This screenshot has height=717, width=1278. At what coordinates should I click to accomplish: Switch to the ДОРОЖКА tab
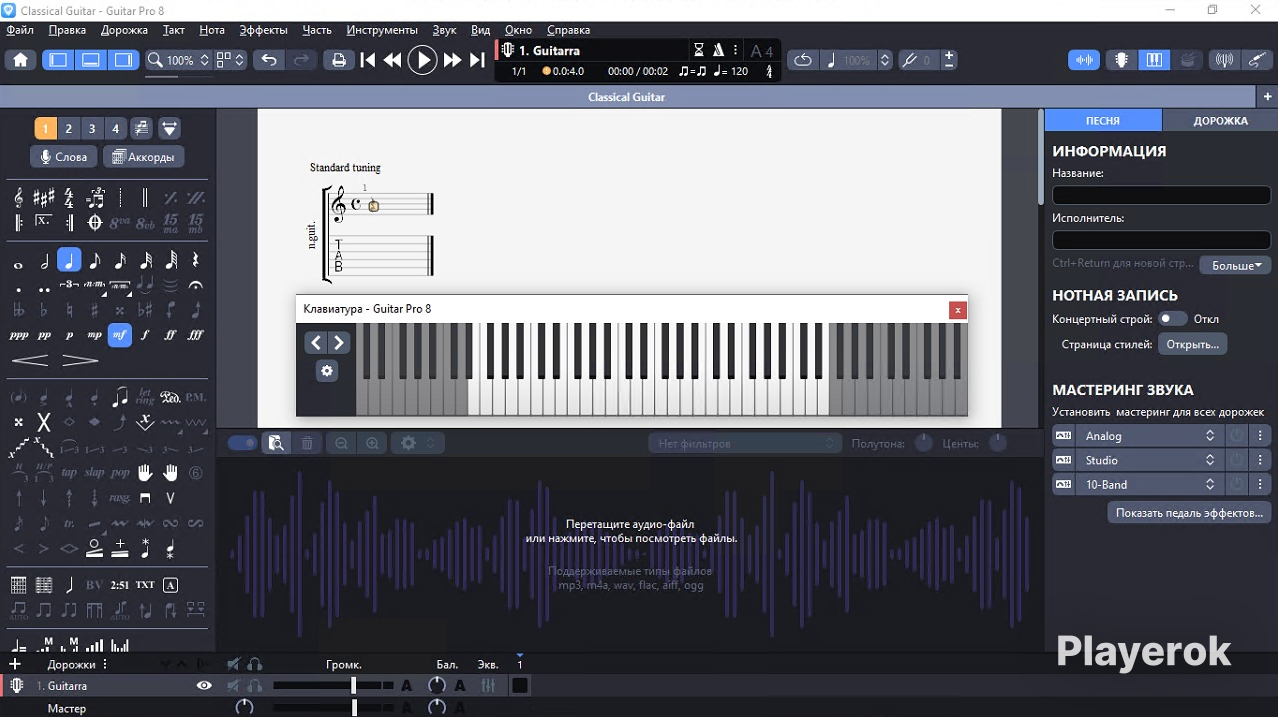click(x=1220, y=120)
